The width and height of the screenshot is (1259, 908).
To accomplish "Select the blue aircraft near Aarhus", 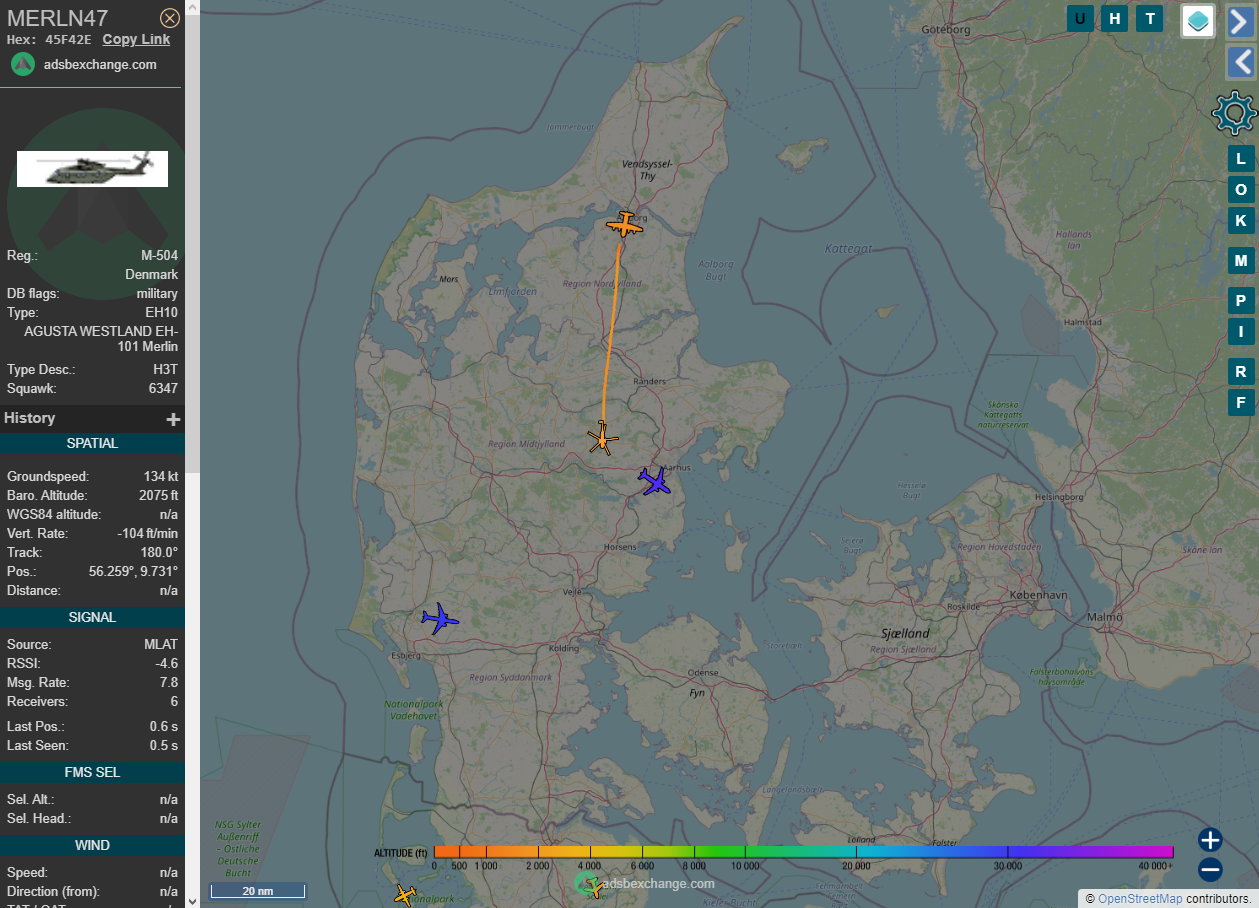I will click(655, 482).
